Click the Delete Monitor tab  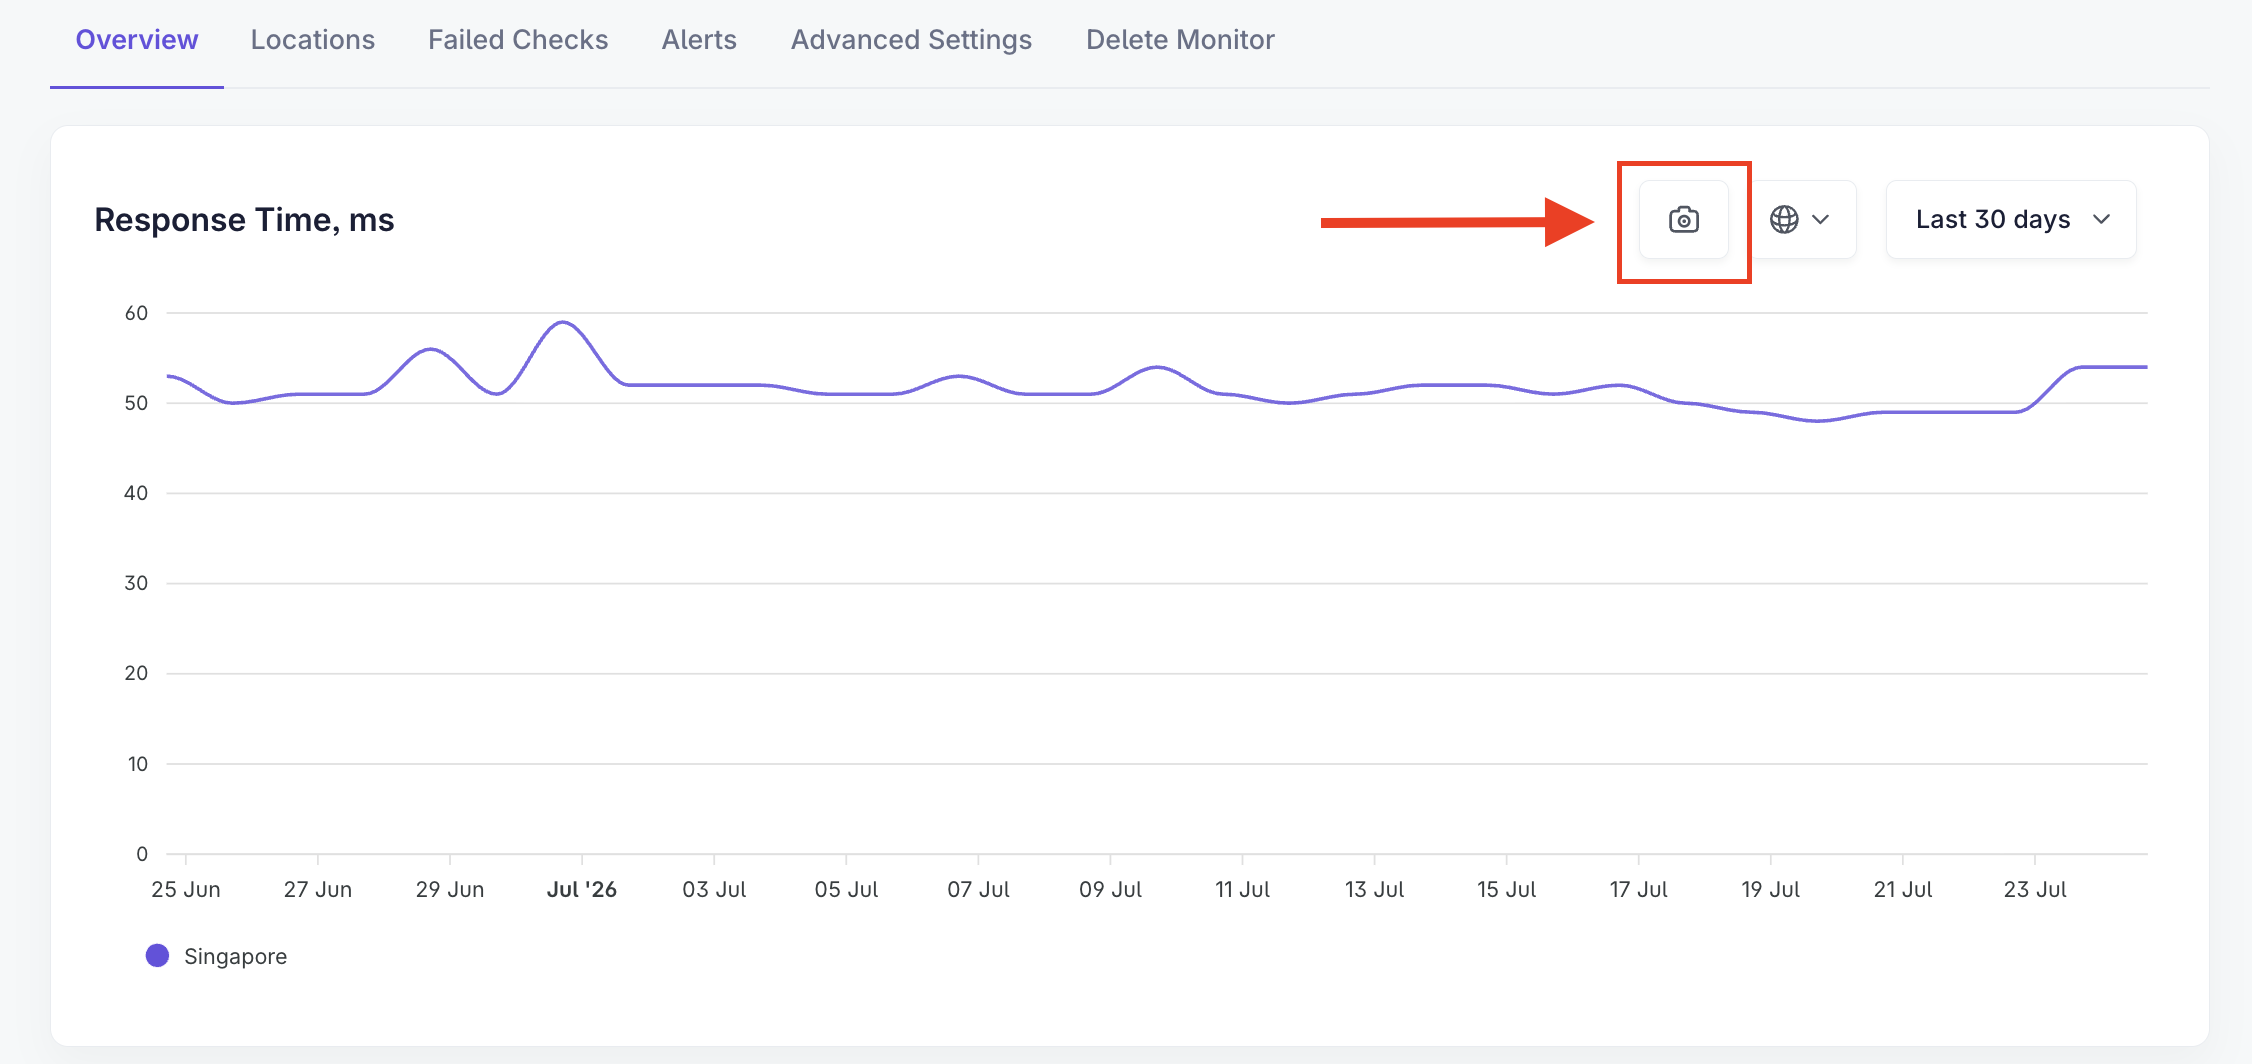pos(1180,40)
